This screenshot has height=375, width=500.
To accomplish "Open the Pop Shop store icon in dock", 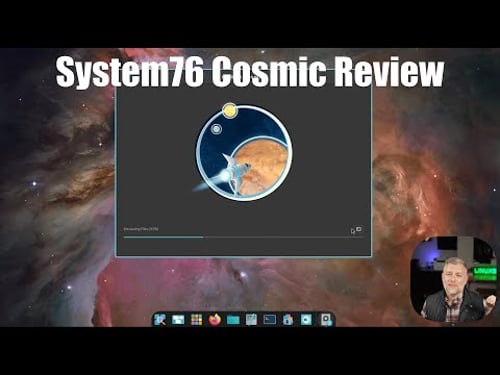I will click(288, 320).
